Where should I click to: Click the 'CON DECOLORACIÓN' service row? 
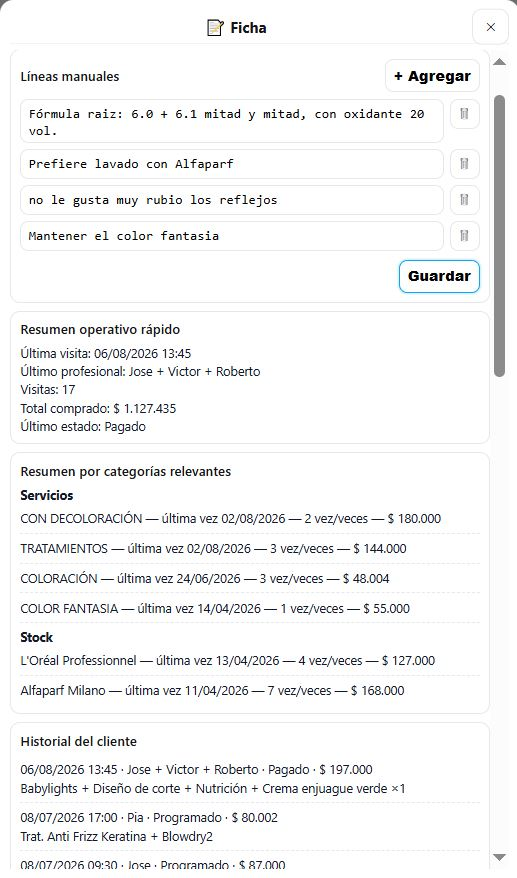pyautogui.click(x=250, y=519)
